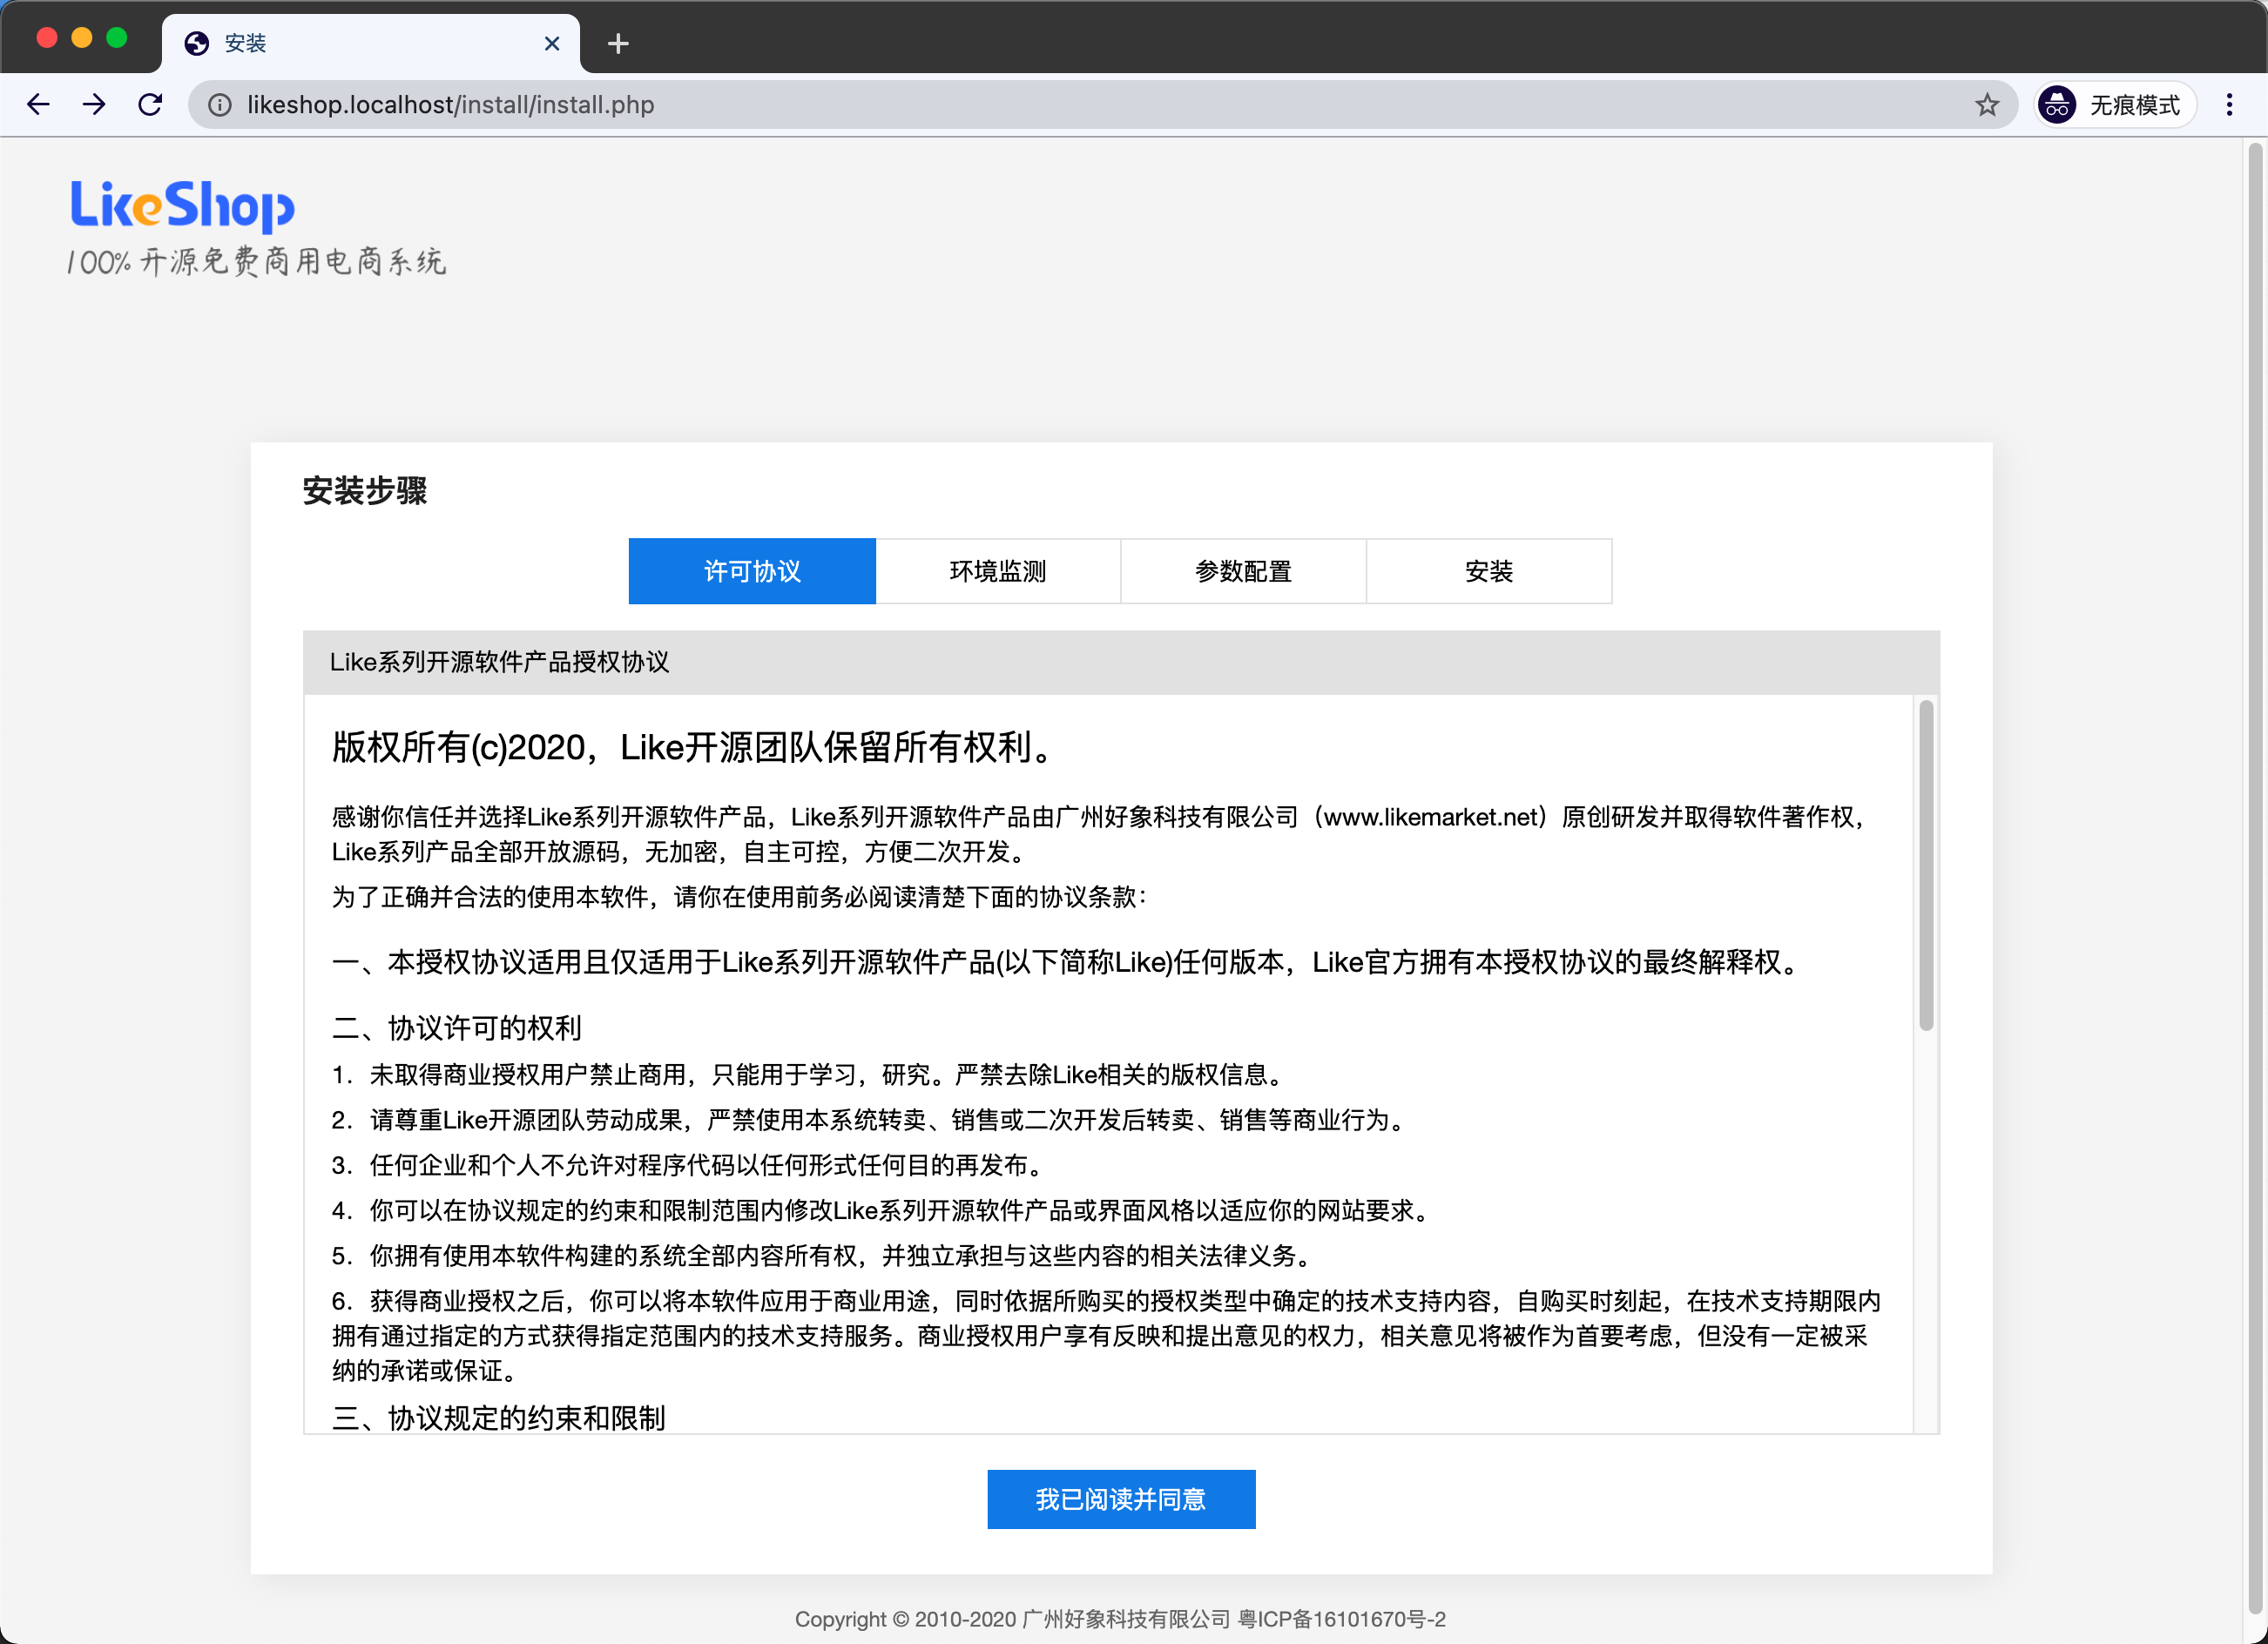
Task: Reload the install page
Action: tap(150, 104)
